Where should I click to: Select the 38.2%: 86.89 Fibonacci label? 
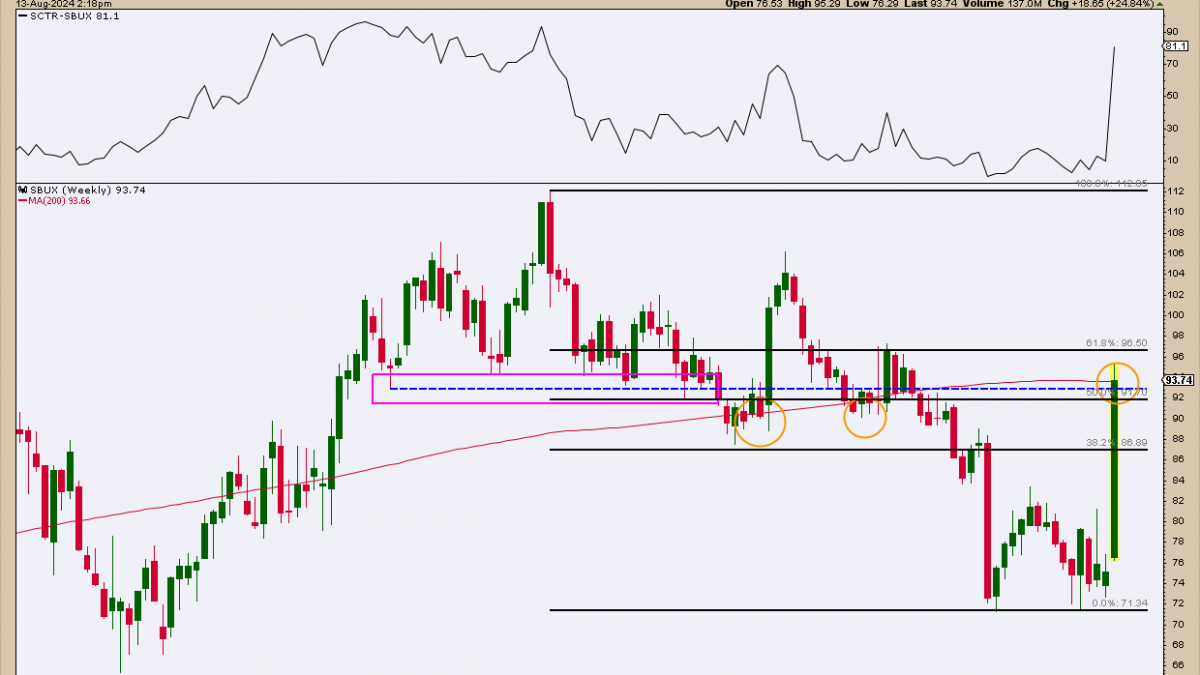coord(1116,441)
